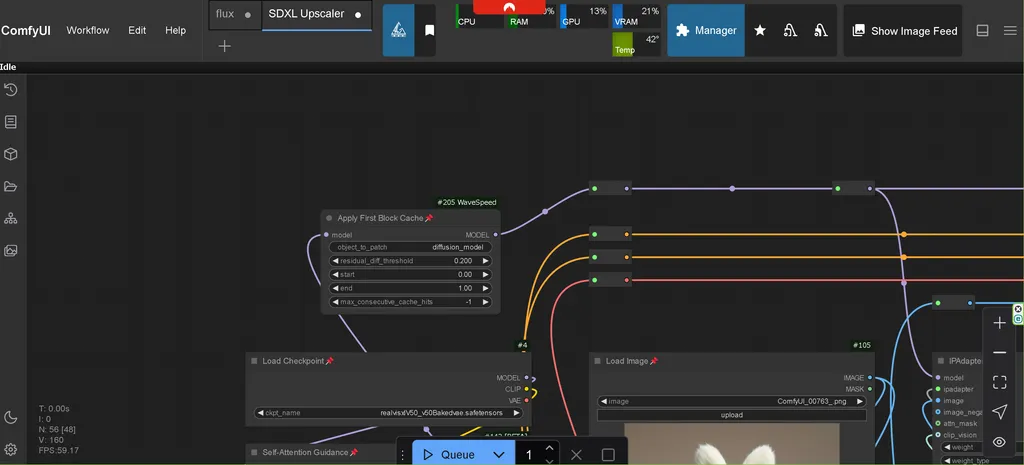
Task: Open the image file selector ComfyUI_00763_.png
Action: [x=731, y=401]
